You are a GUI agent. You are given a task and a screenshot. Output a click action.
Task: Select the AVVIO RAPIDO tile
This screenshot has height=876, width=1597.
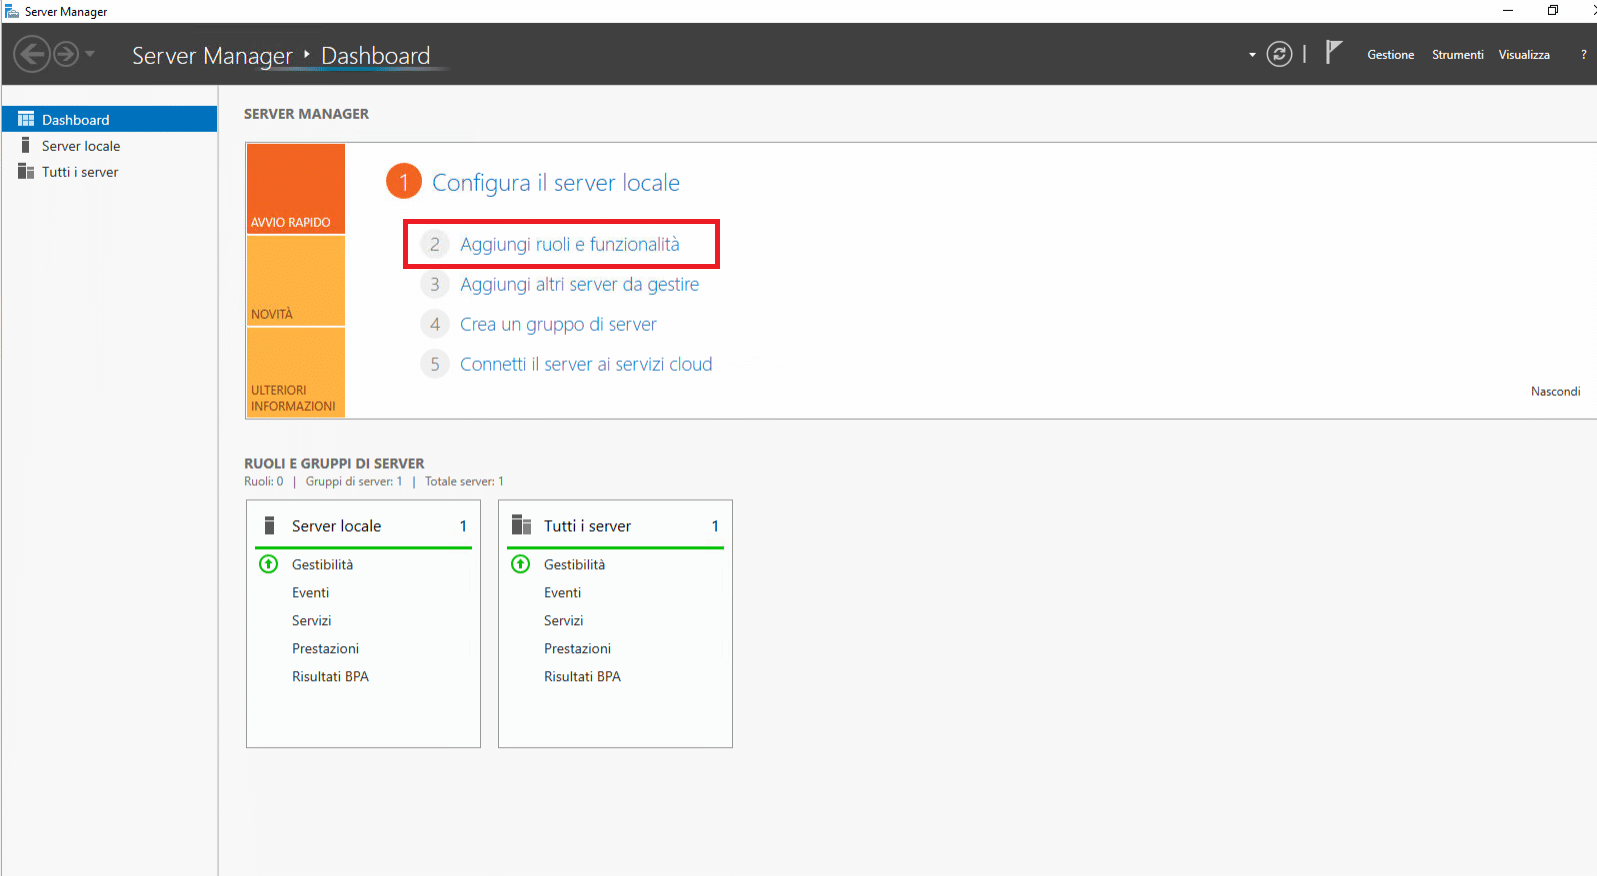(x=296, y=189)
